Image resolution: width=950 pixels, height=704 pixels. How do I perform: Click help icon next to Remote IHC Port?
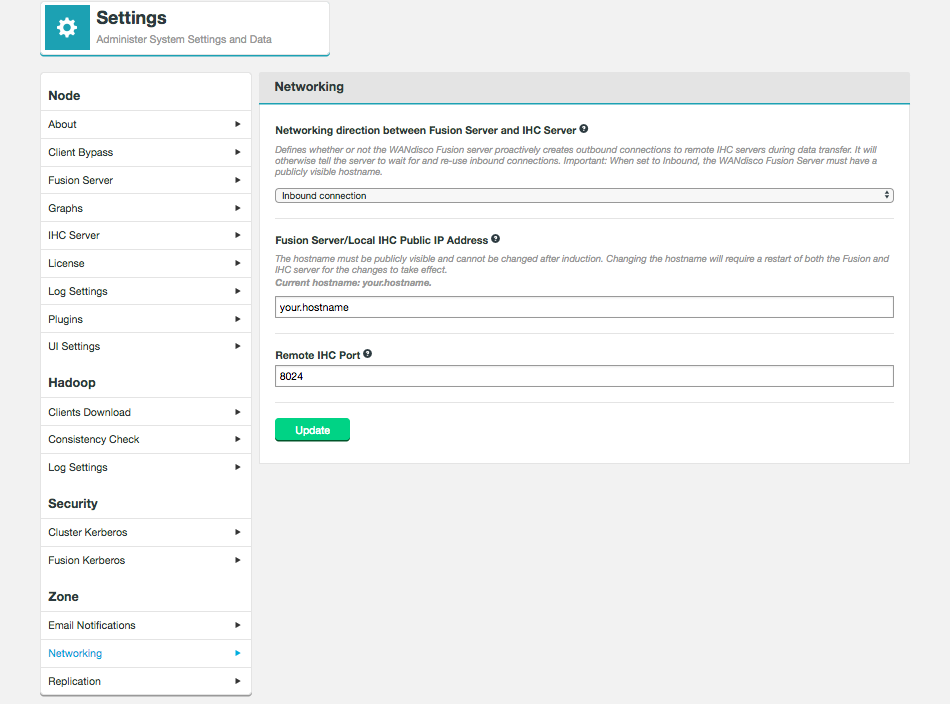[367, 354]
